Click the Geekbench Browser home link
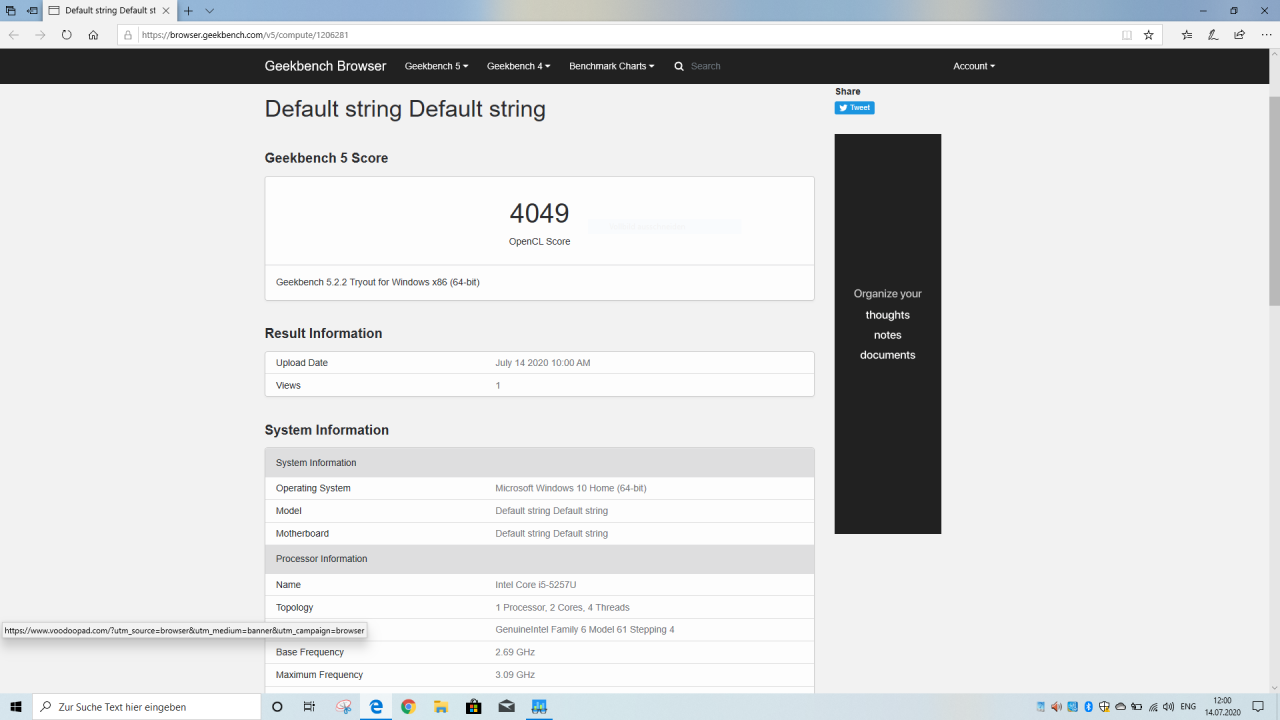 [x=325, y=66]
